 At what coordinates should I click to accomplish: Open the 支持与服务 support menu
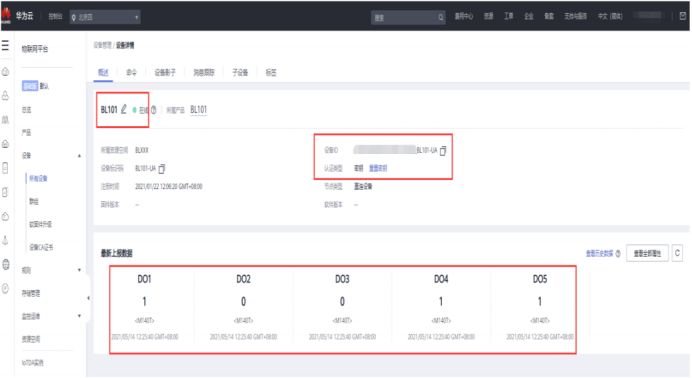coord(575,16)
